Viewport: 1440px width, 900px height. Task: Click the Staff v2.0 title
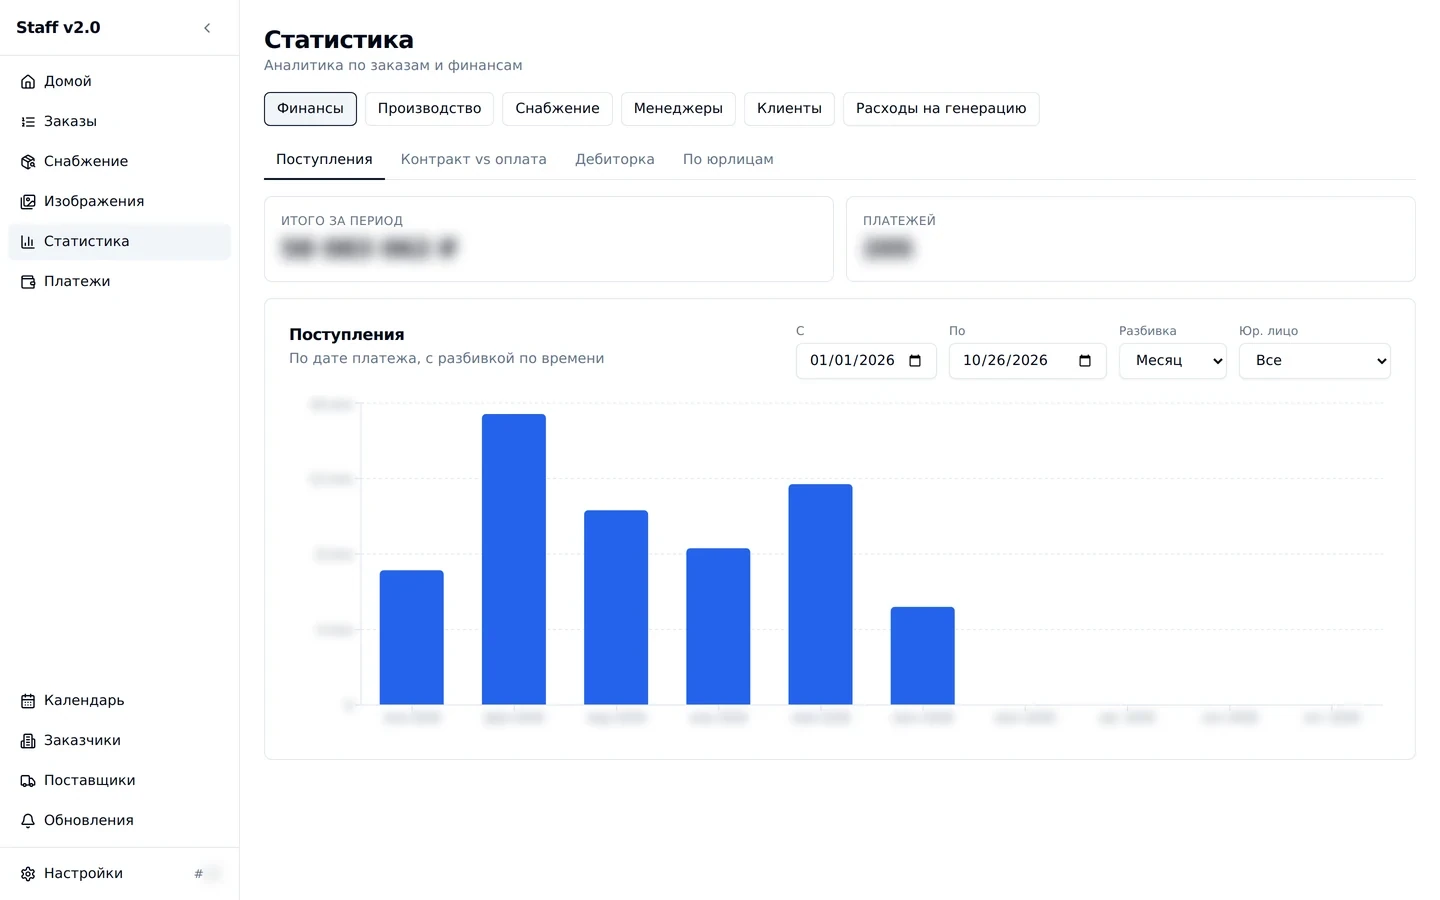coord(58,28)
